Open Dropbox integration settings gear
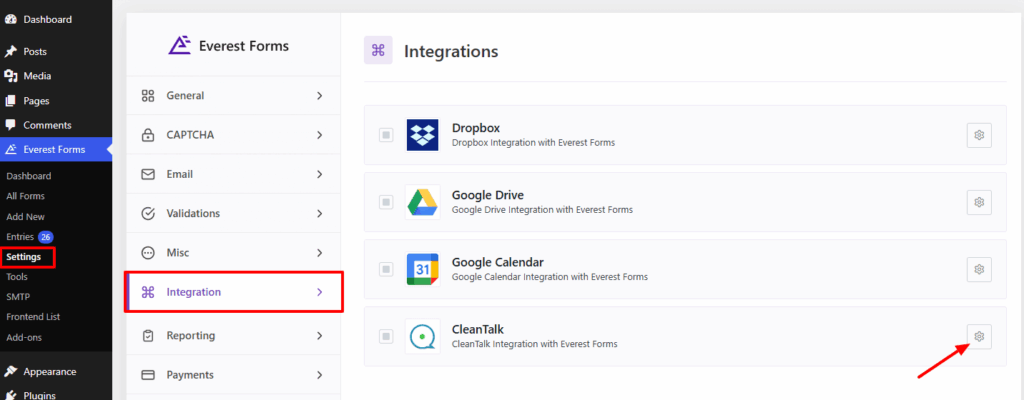The height and width of the screenshot is (400, 1024). click(x=979, y=135)
